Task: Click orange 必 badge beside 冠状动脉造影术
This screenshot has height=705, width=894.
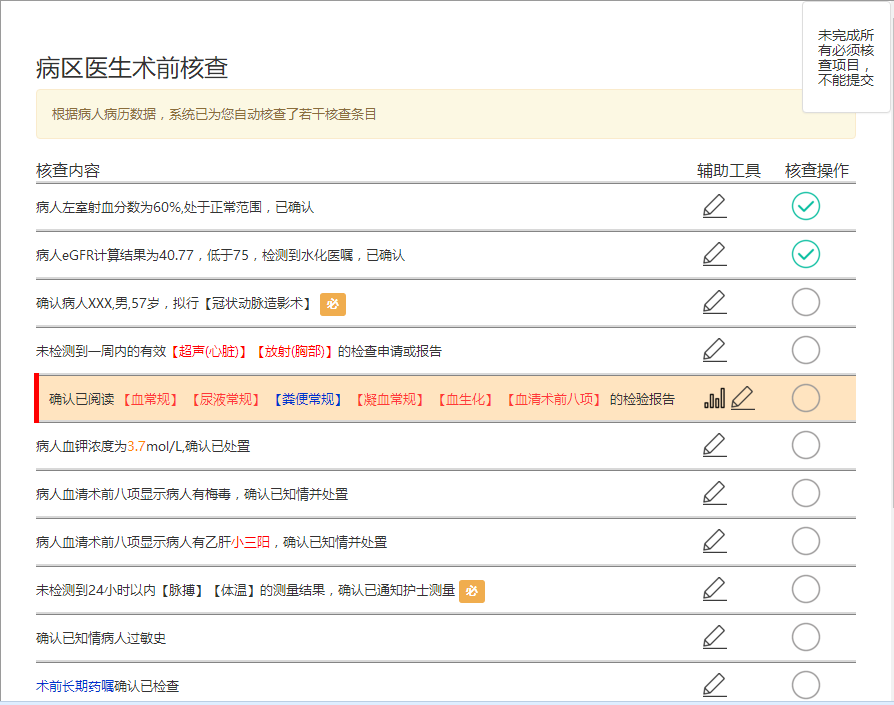Action: click(333, 304)
